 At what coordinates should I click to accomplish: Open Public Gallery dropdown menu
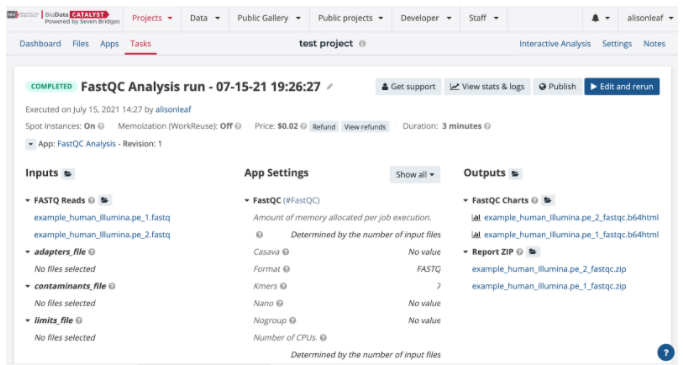click(x=269, y=18)
